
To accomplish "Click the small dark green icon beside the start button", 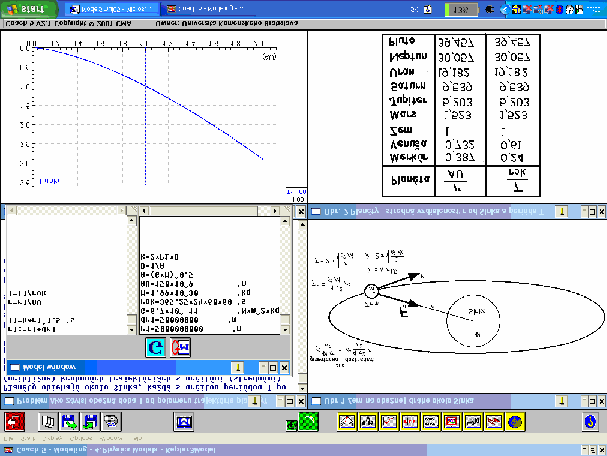I will click(x=291, y=425).
